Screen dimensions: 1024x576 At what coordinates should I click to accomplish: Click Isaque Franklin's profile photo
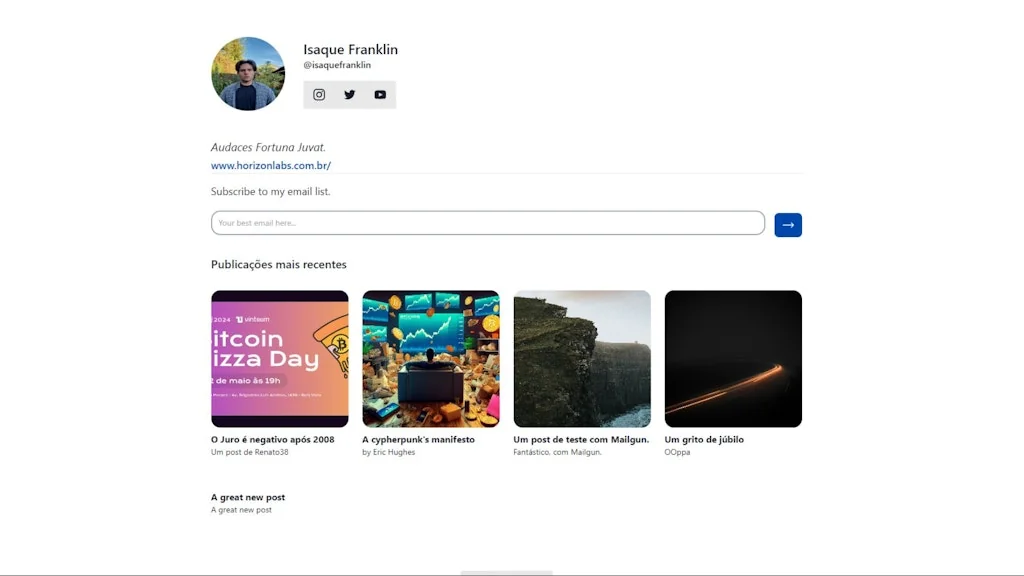pos(247,73)
